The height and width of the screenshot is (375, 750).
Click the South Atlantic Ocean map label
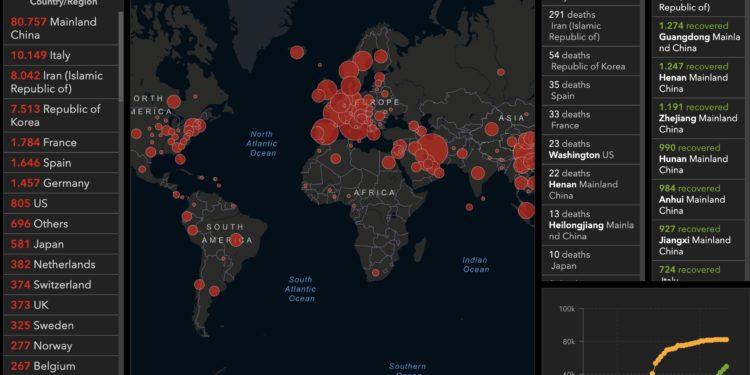pyautogui.click(x=301, y=289)
